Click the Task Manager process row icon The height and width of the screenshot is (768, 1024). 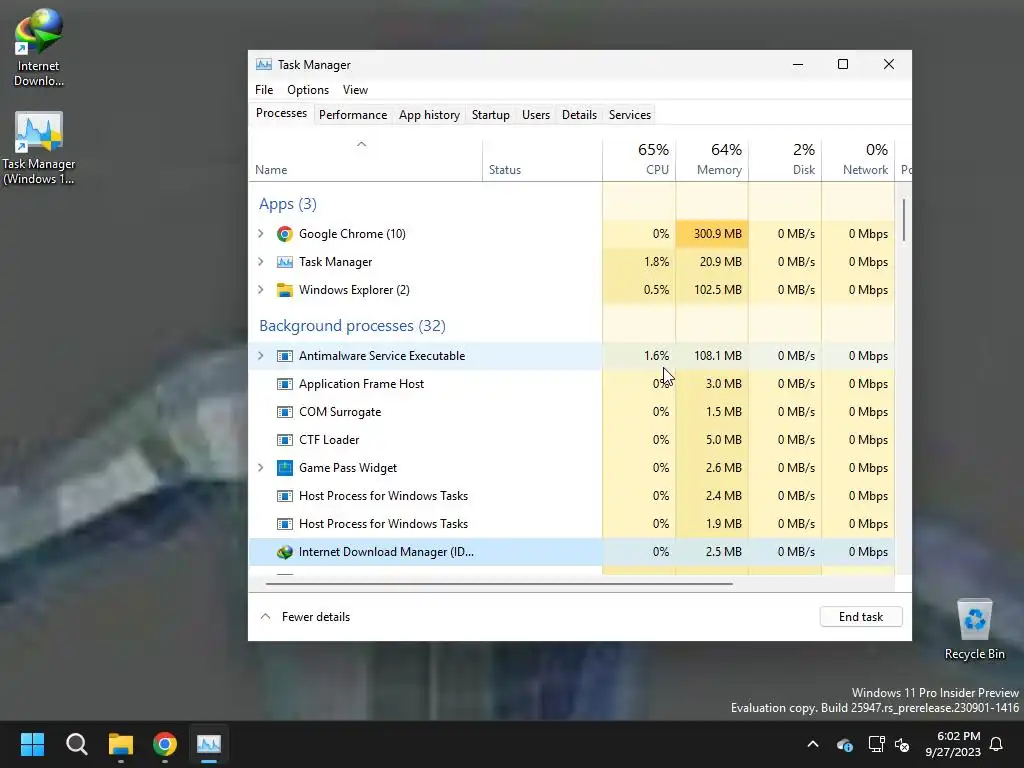click(284, 262)
